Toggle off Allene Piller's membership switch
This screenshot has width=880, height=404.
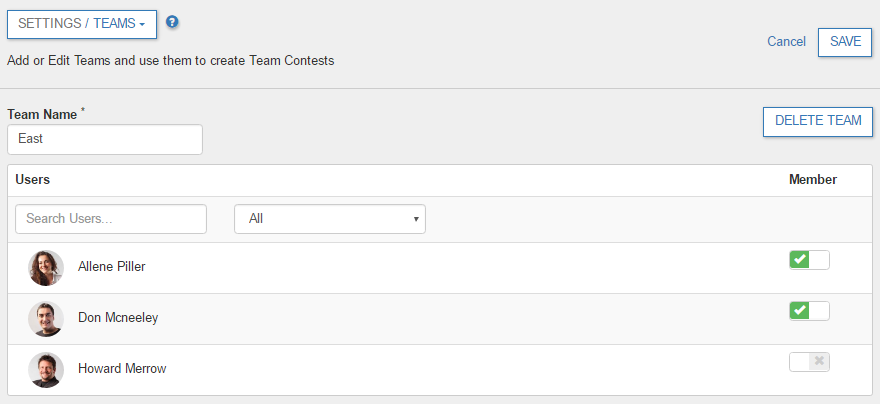[809, 260]
